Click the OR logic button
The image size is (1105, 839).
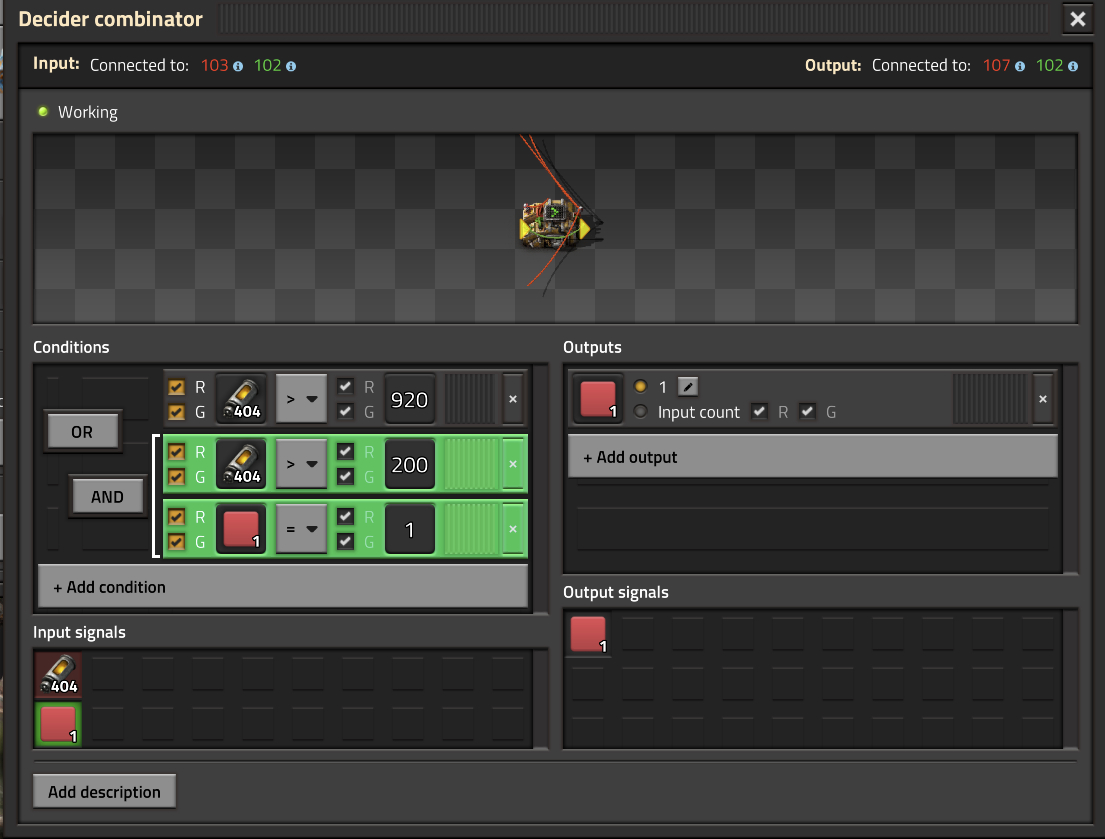pyautogui.click(x=83, y=432)
